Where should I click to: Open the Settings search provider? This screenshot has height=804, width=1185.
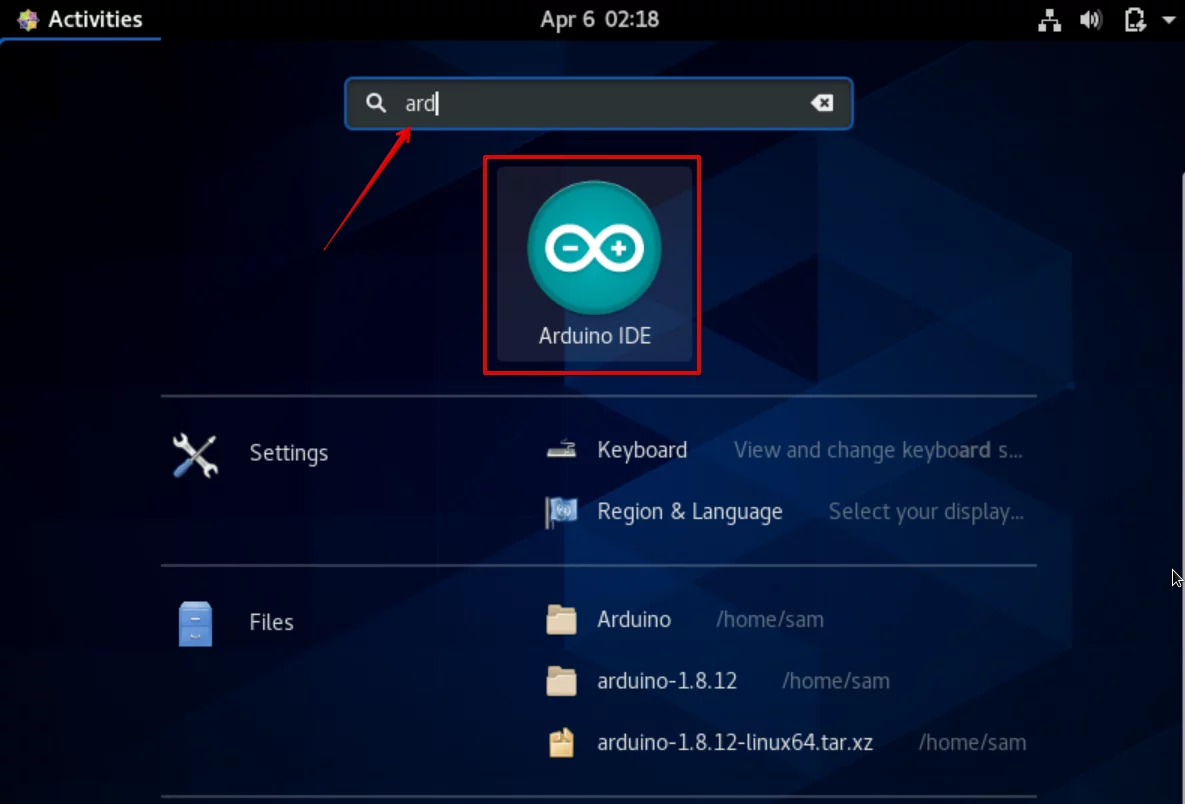pos(195,455)
